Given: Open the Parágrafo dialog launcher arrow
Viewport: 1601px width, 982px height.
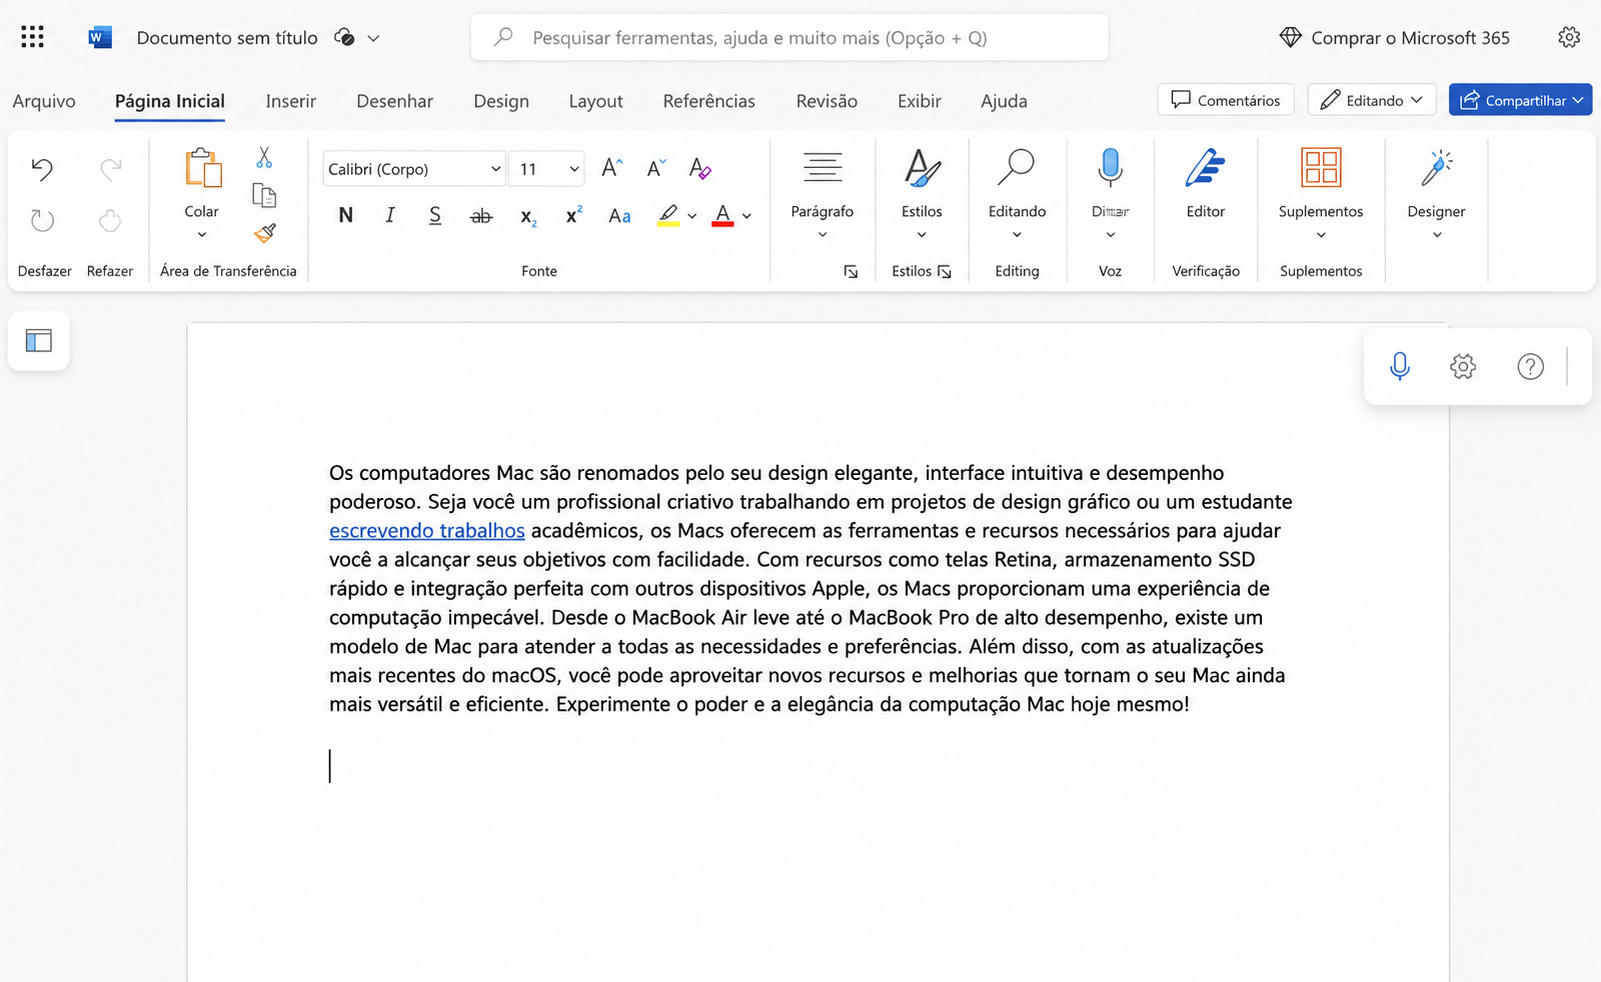Looking at the screenshot, I should tap(851, 272).
